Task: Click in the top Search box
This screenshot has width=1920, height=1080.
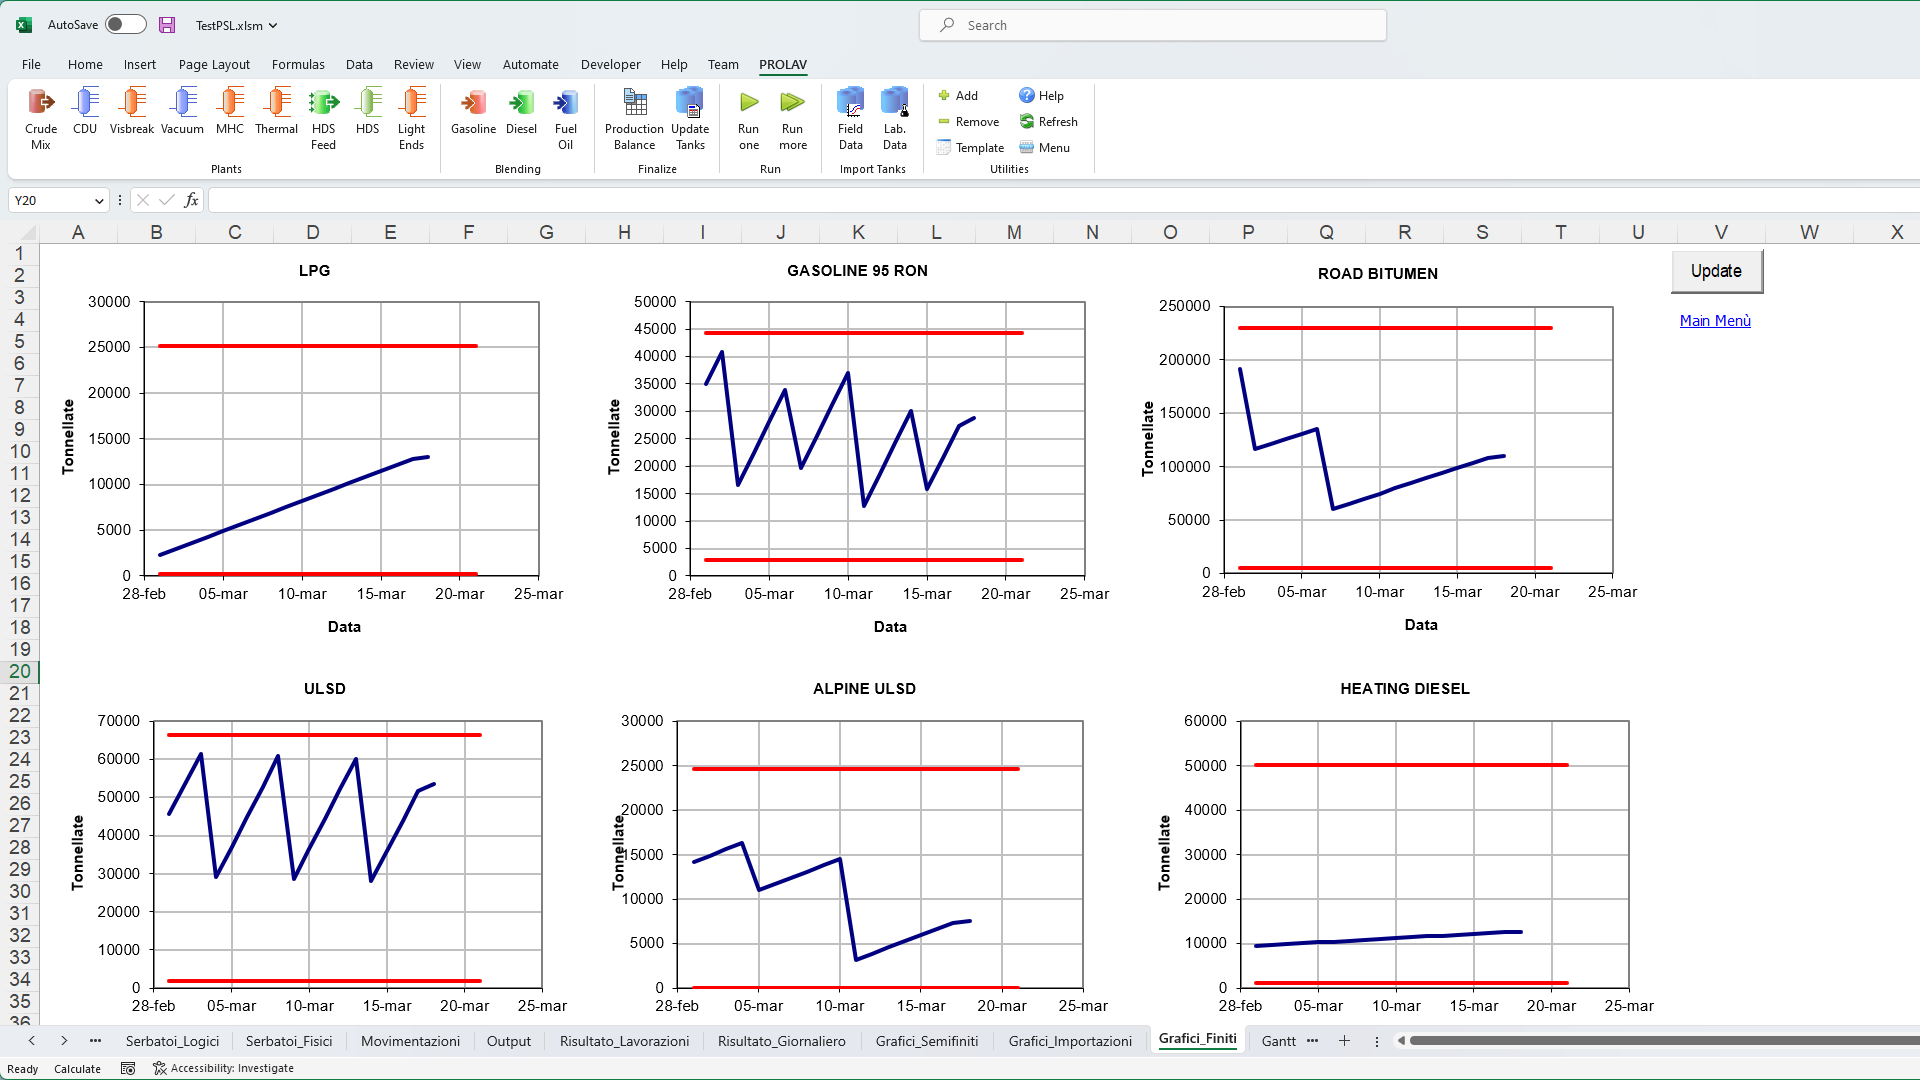Action: [1152, 26]
